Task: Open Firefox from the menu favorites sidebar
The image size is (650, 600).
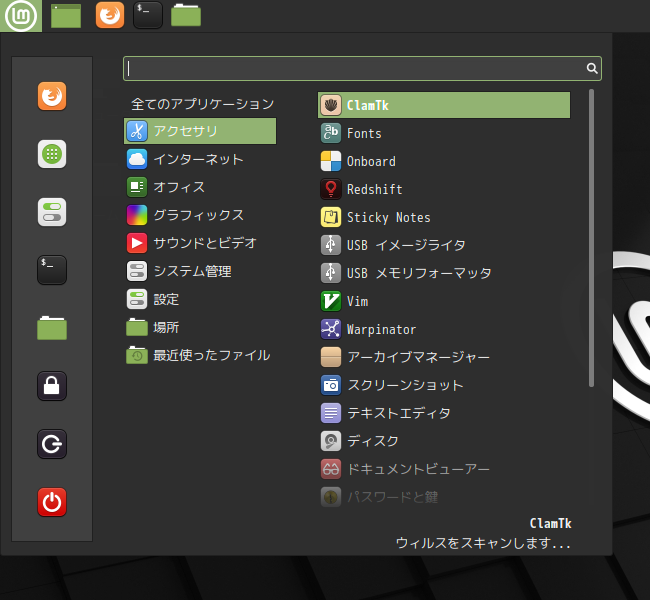Action: coord(52,96)
